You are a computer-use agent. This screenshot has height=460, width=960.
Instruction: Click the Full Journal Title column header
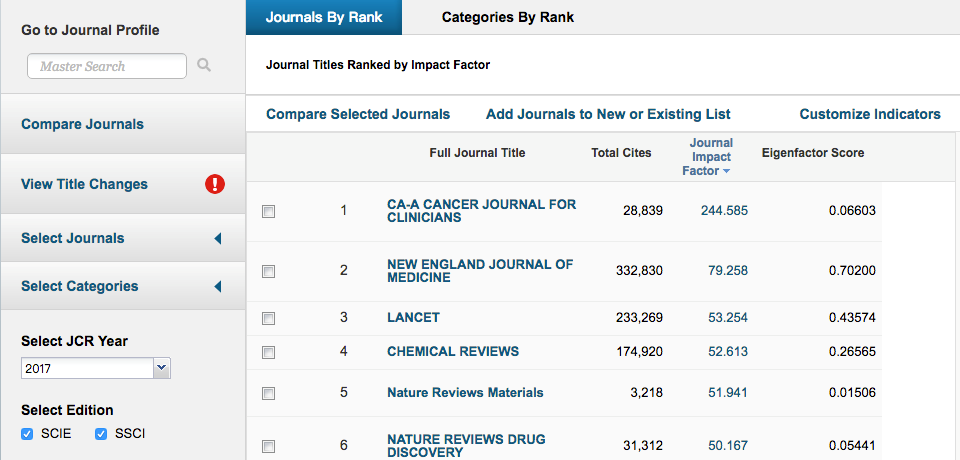(x=477, y=153)
